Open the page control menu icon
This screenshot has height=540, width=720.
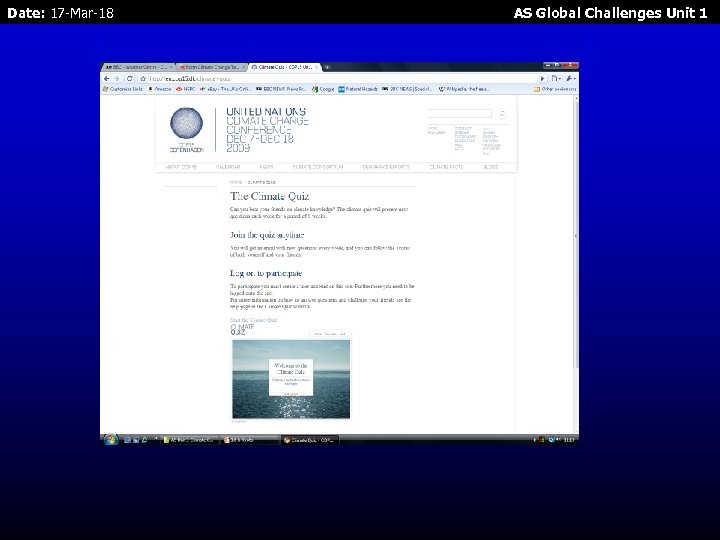(556, 79)
